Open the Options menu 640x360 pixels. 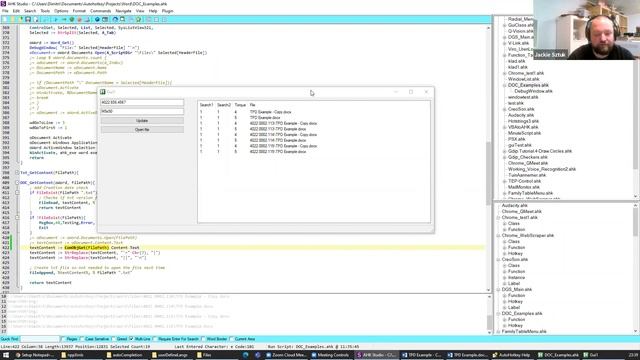pos(61,11)
